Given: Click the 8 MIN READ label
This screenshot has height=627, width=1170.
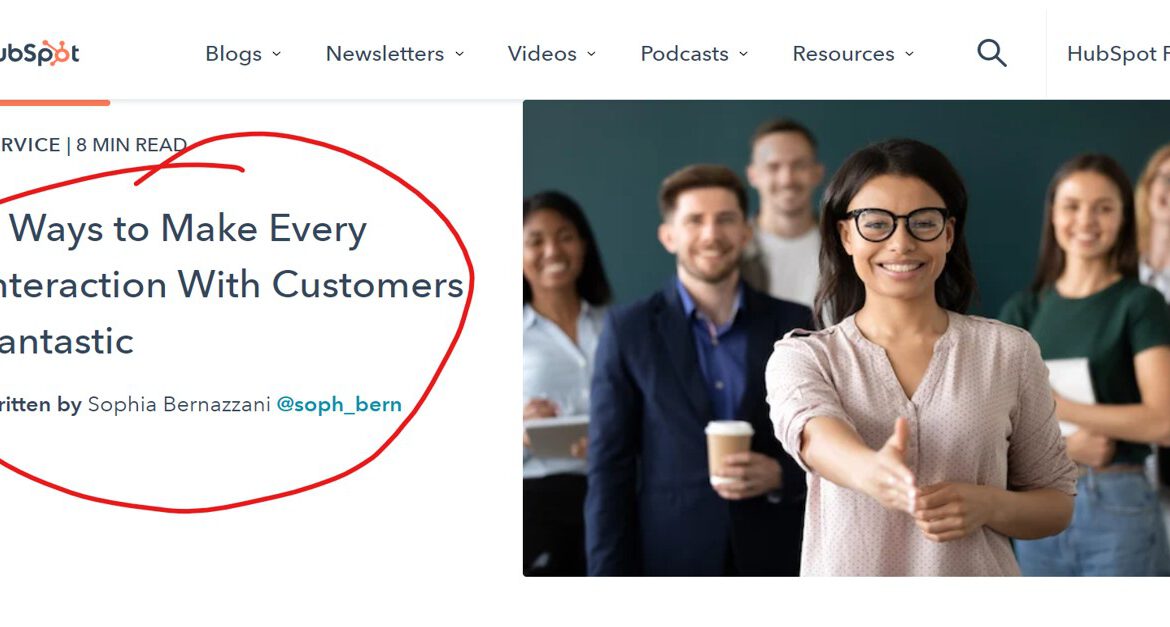Looking at the screenshot, I should tap(131, 145).
